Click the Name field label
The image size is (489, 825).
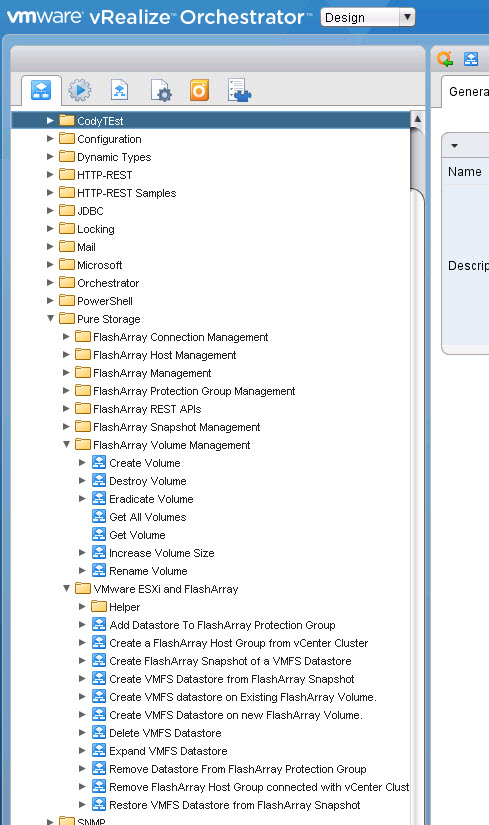point(465,172)
